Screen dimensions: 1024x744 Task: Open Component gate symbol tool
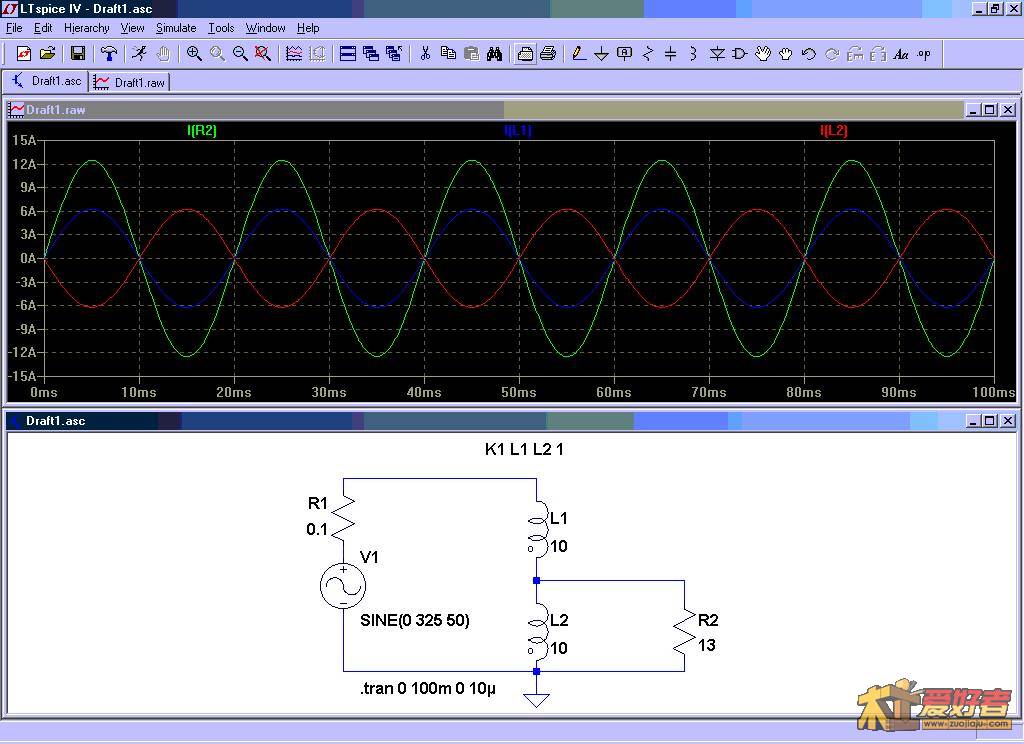click(x=740, y=54)
